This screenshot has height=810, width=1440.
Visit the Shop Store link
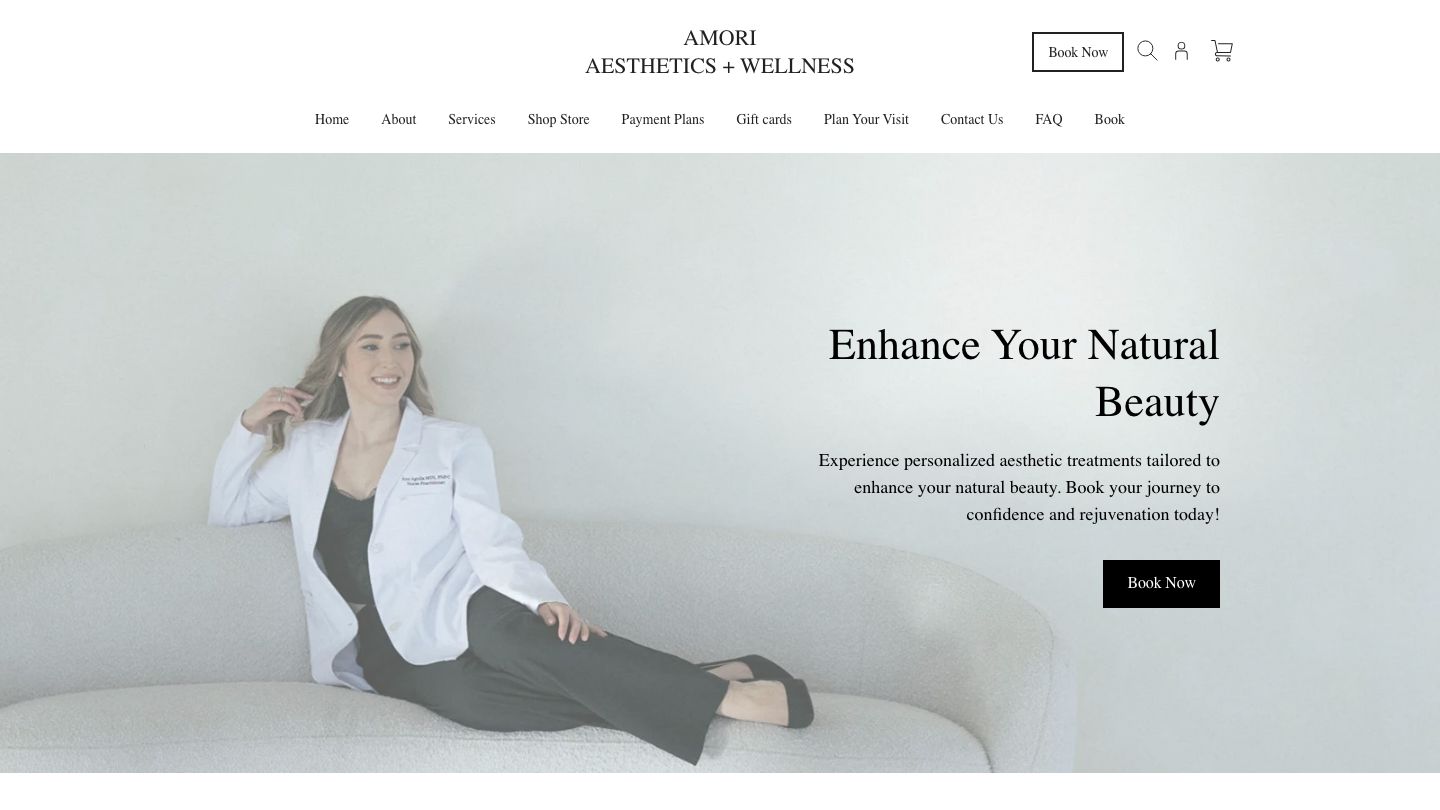coord(558,120)
